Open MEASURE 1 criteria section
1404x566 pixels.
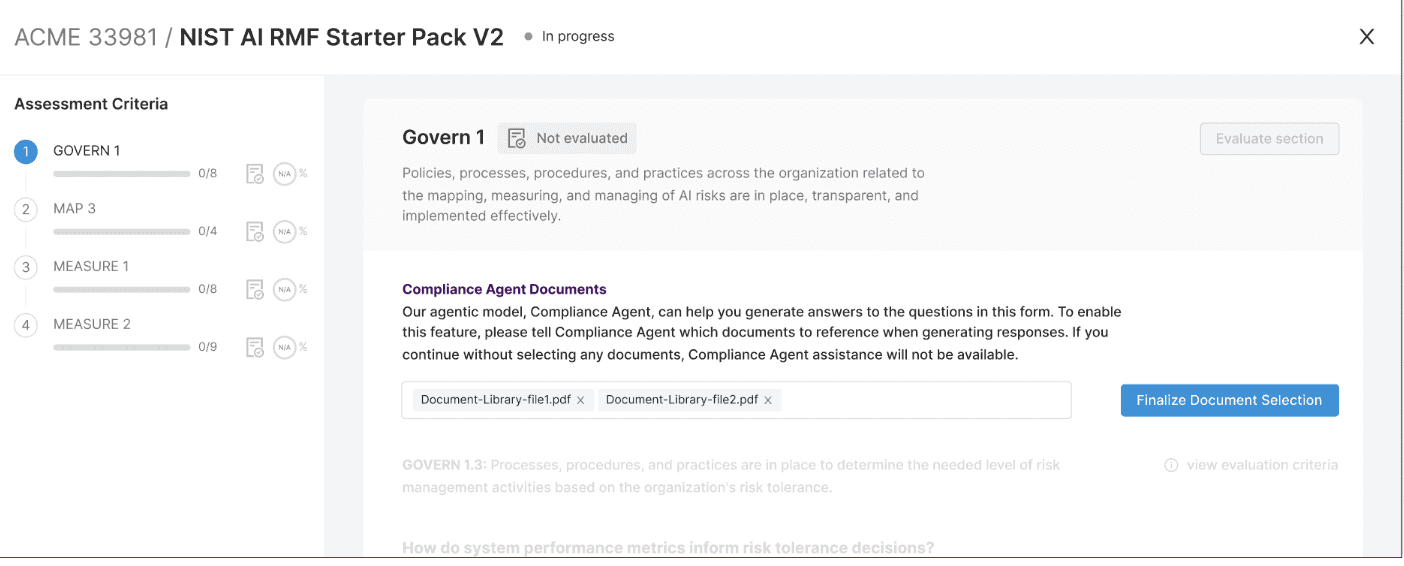[91, 267]
